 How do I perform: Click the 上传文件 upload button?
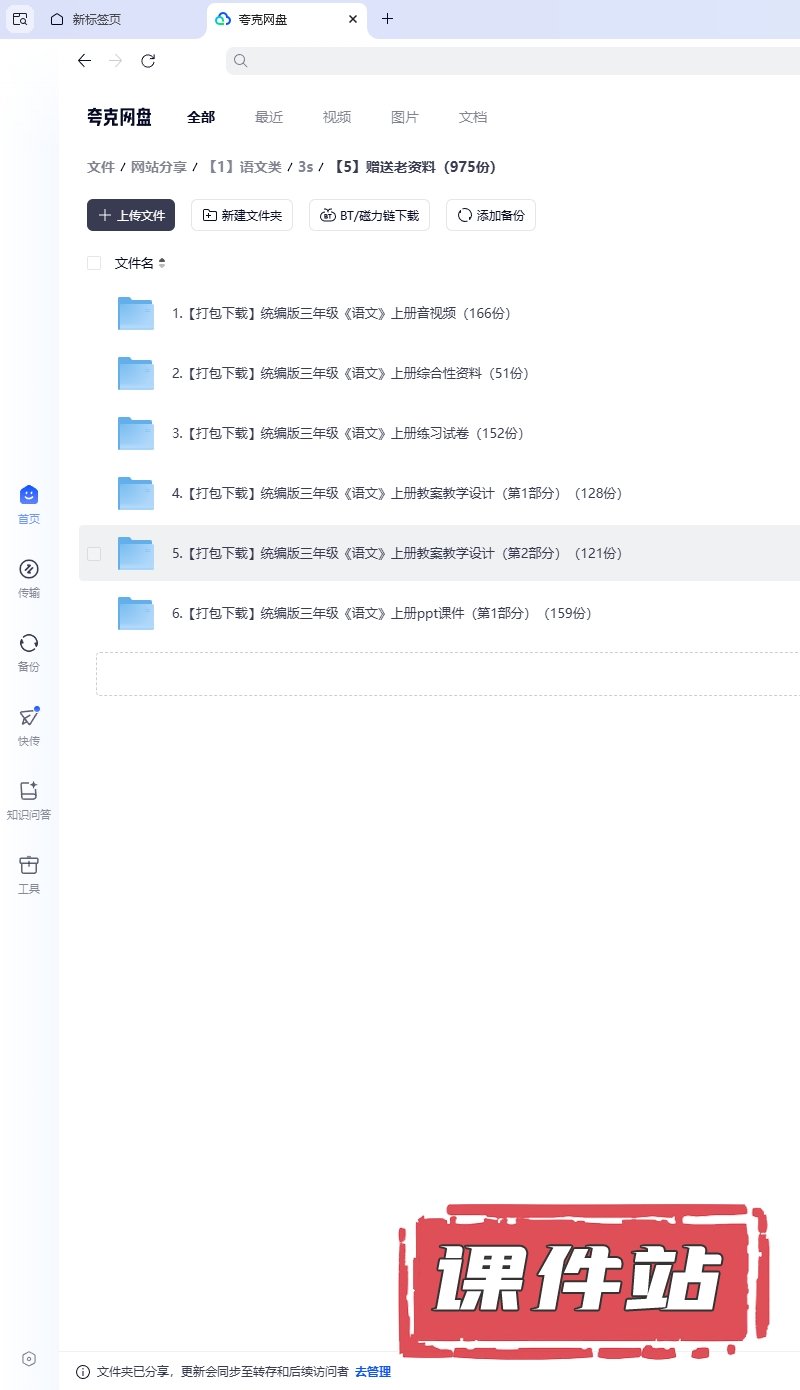[131, 215]
